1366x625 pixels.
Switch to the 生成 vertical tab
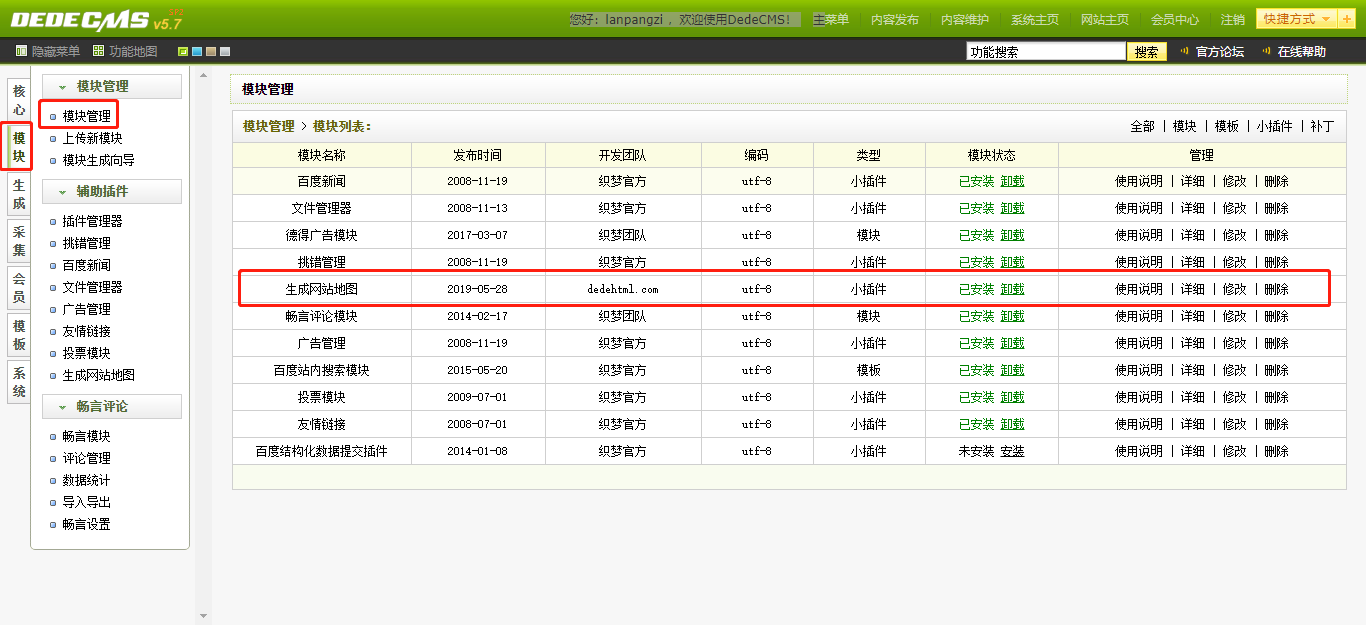(x=19, y=195)
